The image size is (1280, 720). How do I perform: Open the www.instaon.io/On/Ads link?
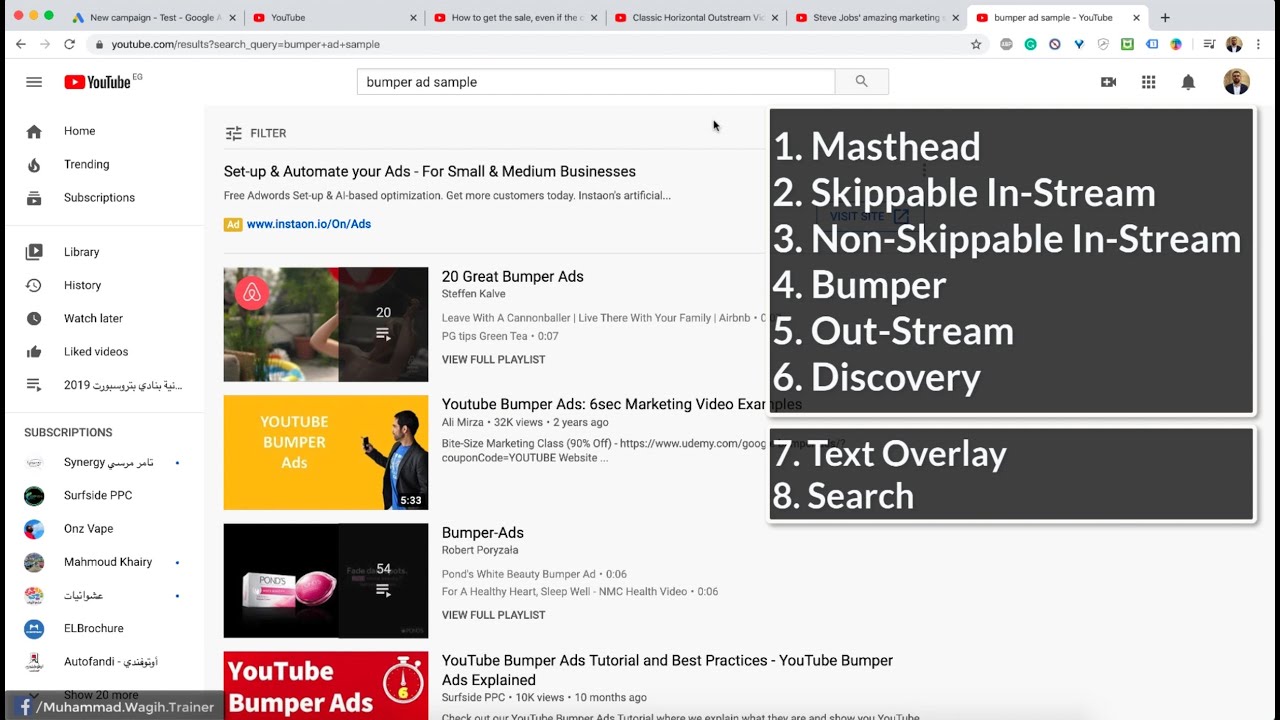(x=309, y=224)
